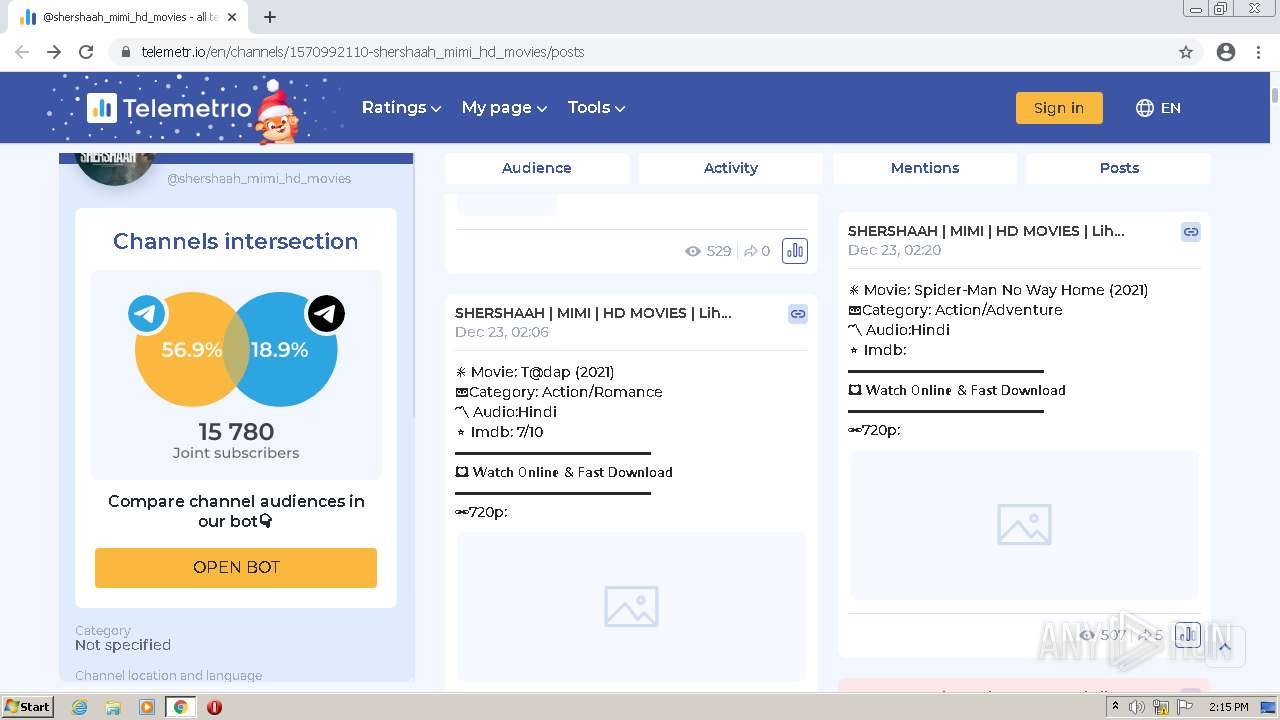Open the media player taskbar icon
The image size is (1280, 720).
(x=147, y=707)
